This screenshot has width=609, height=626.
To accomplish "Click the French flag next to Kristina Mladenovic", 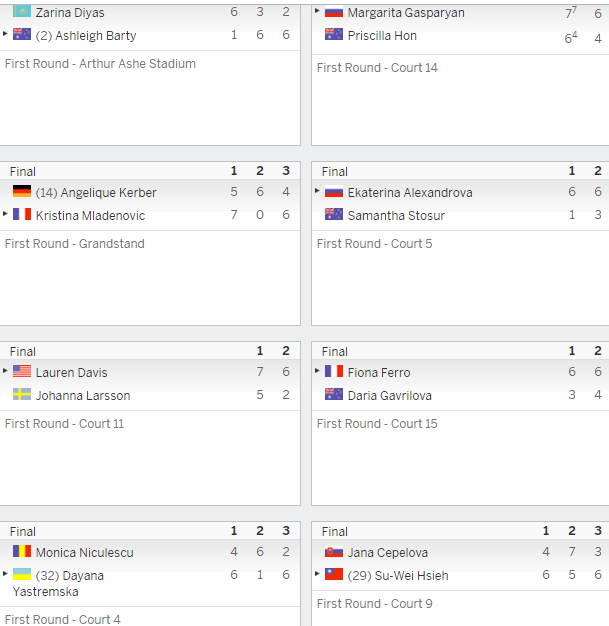I will 22,214.
